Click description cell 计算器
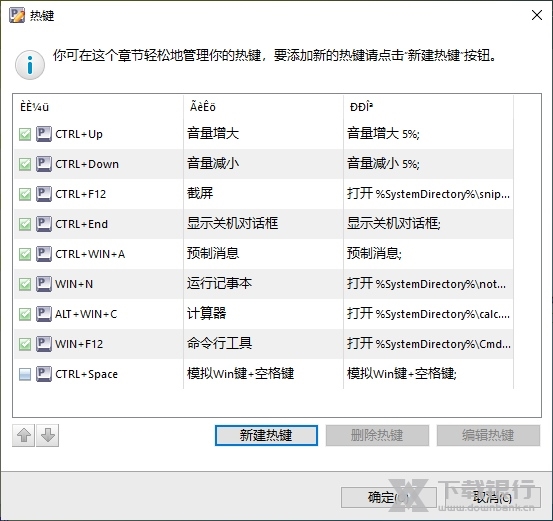 tap(207, 314)
